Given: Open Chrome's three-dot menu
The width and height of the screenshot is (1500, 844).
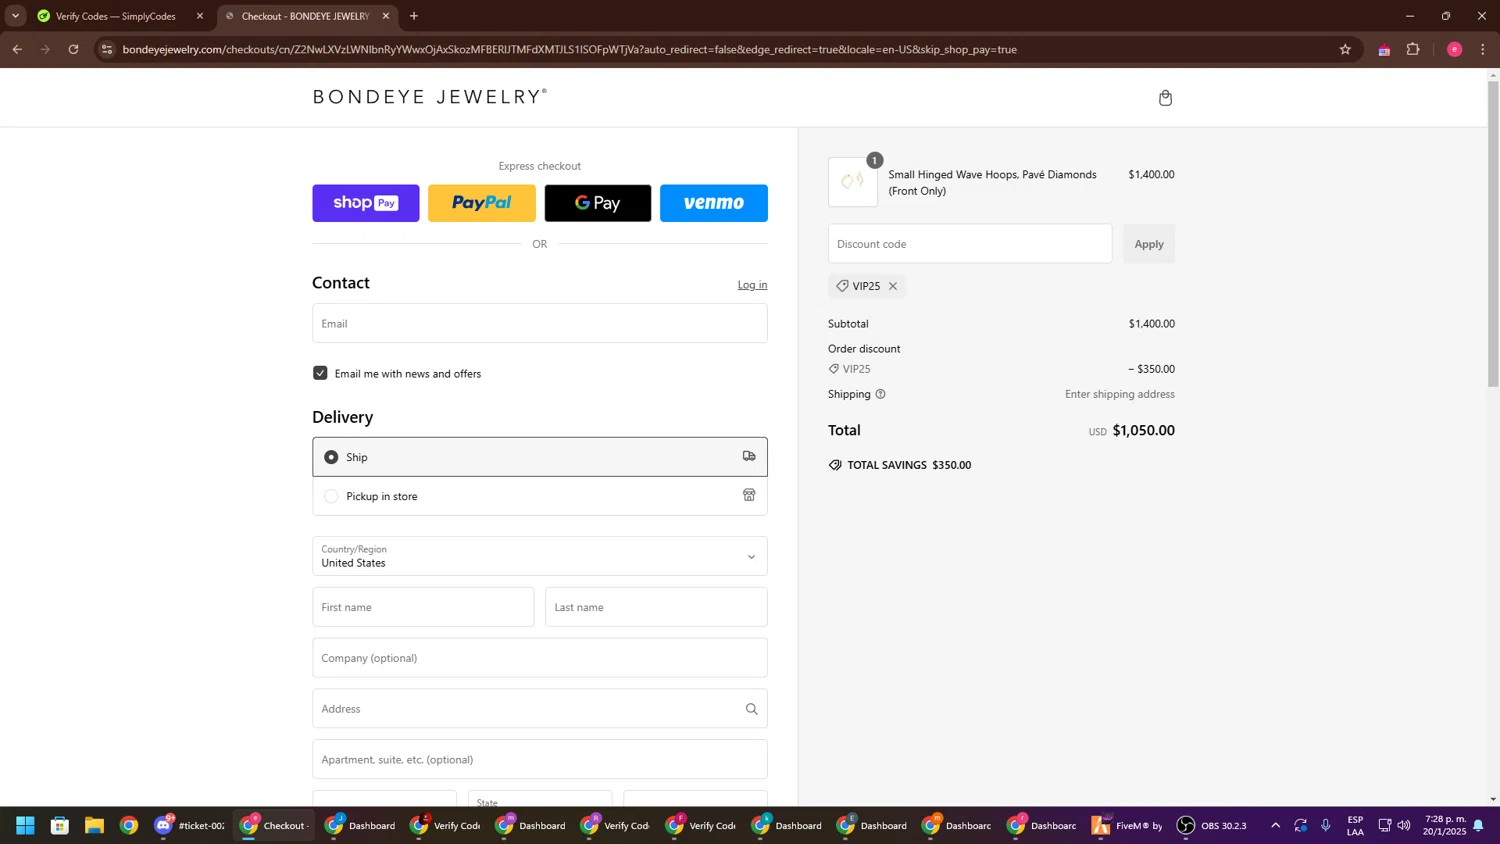Looking at the screenshot, I should coord(1483,49).
